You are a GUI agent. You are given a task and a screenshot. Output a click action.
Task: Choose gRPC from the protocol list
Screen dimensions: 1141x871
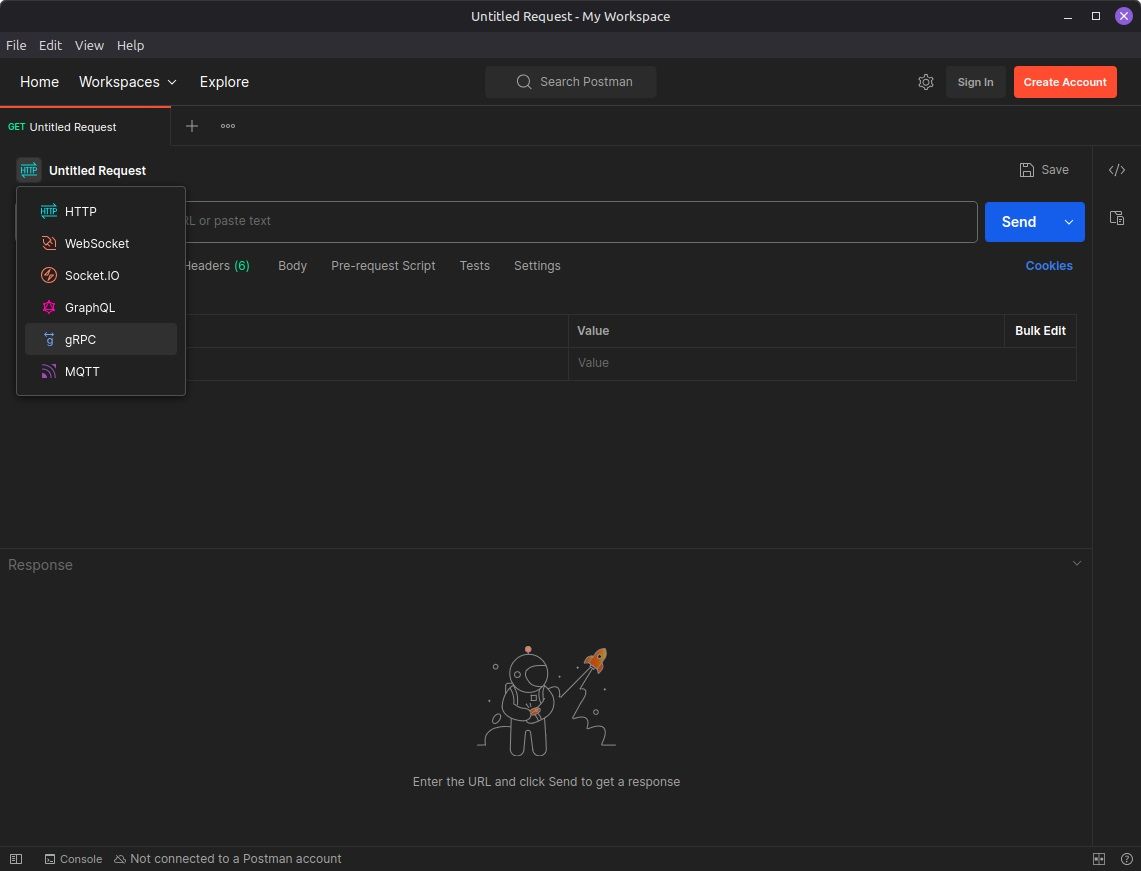pyautogui.click(x=80, y=340)
